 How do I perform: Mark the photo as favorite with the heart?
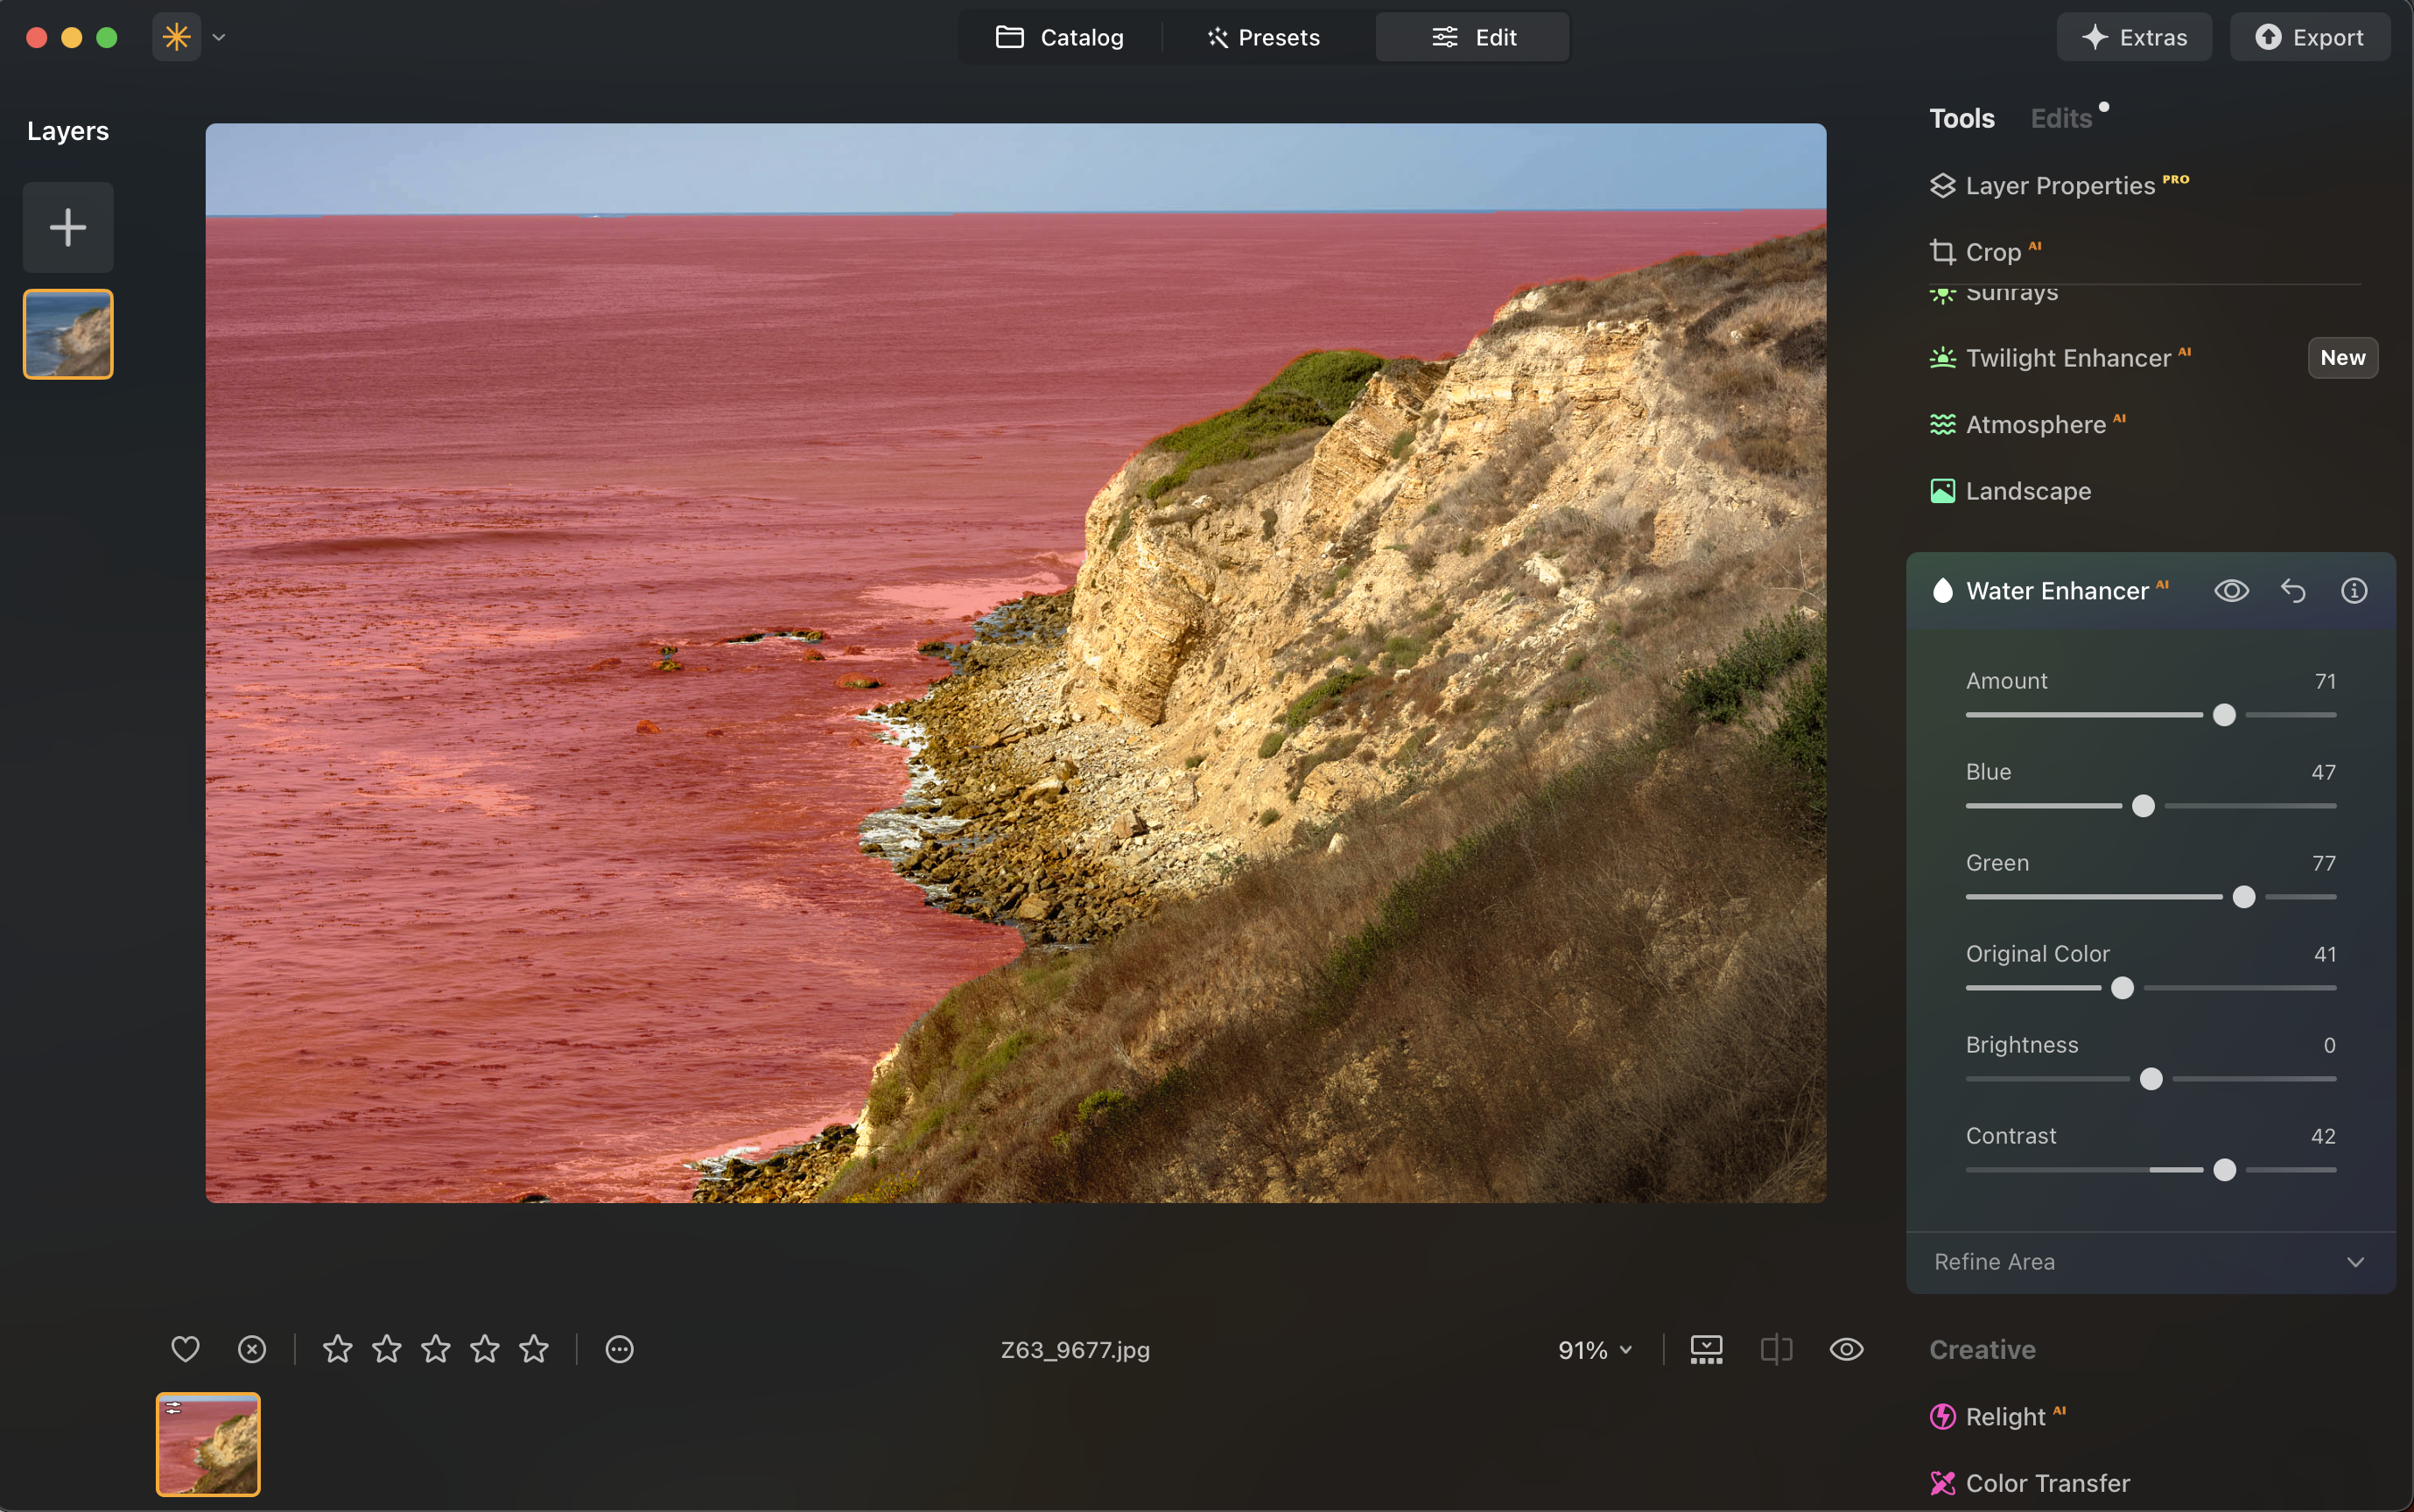(x=186, y=1349)
